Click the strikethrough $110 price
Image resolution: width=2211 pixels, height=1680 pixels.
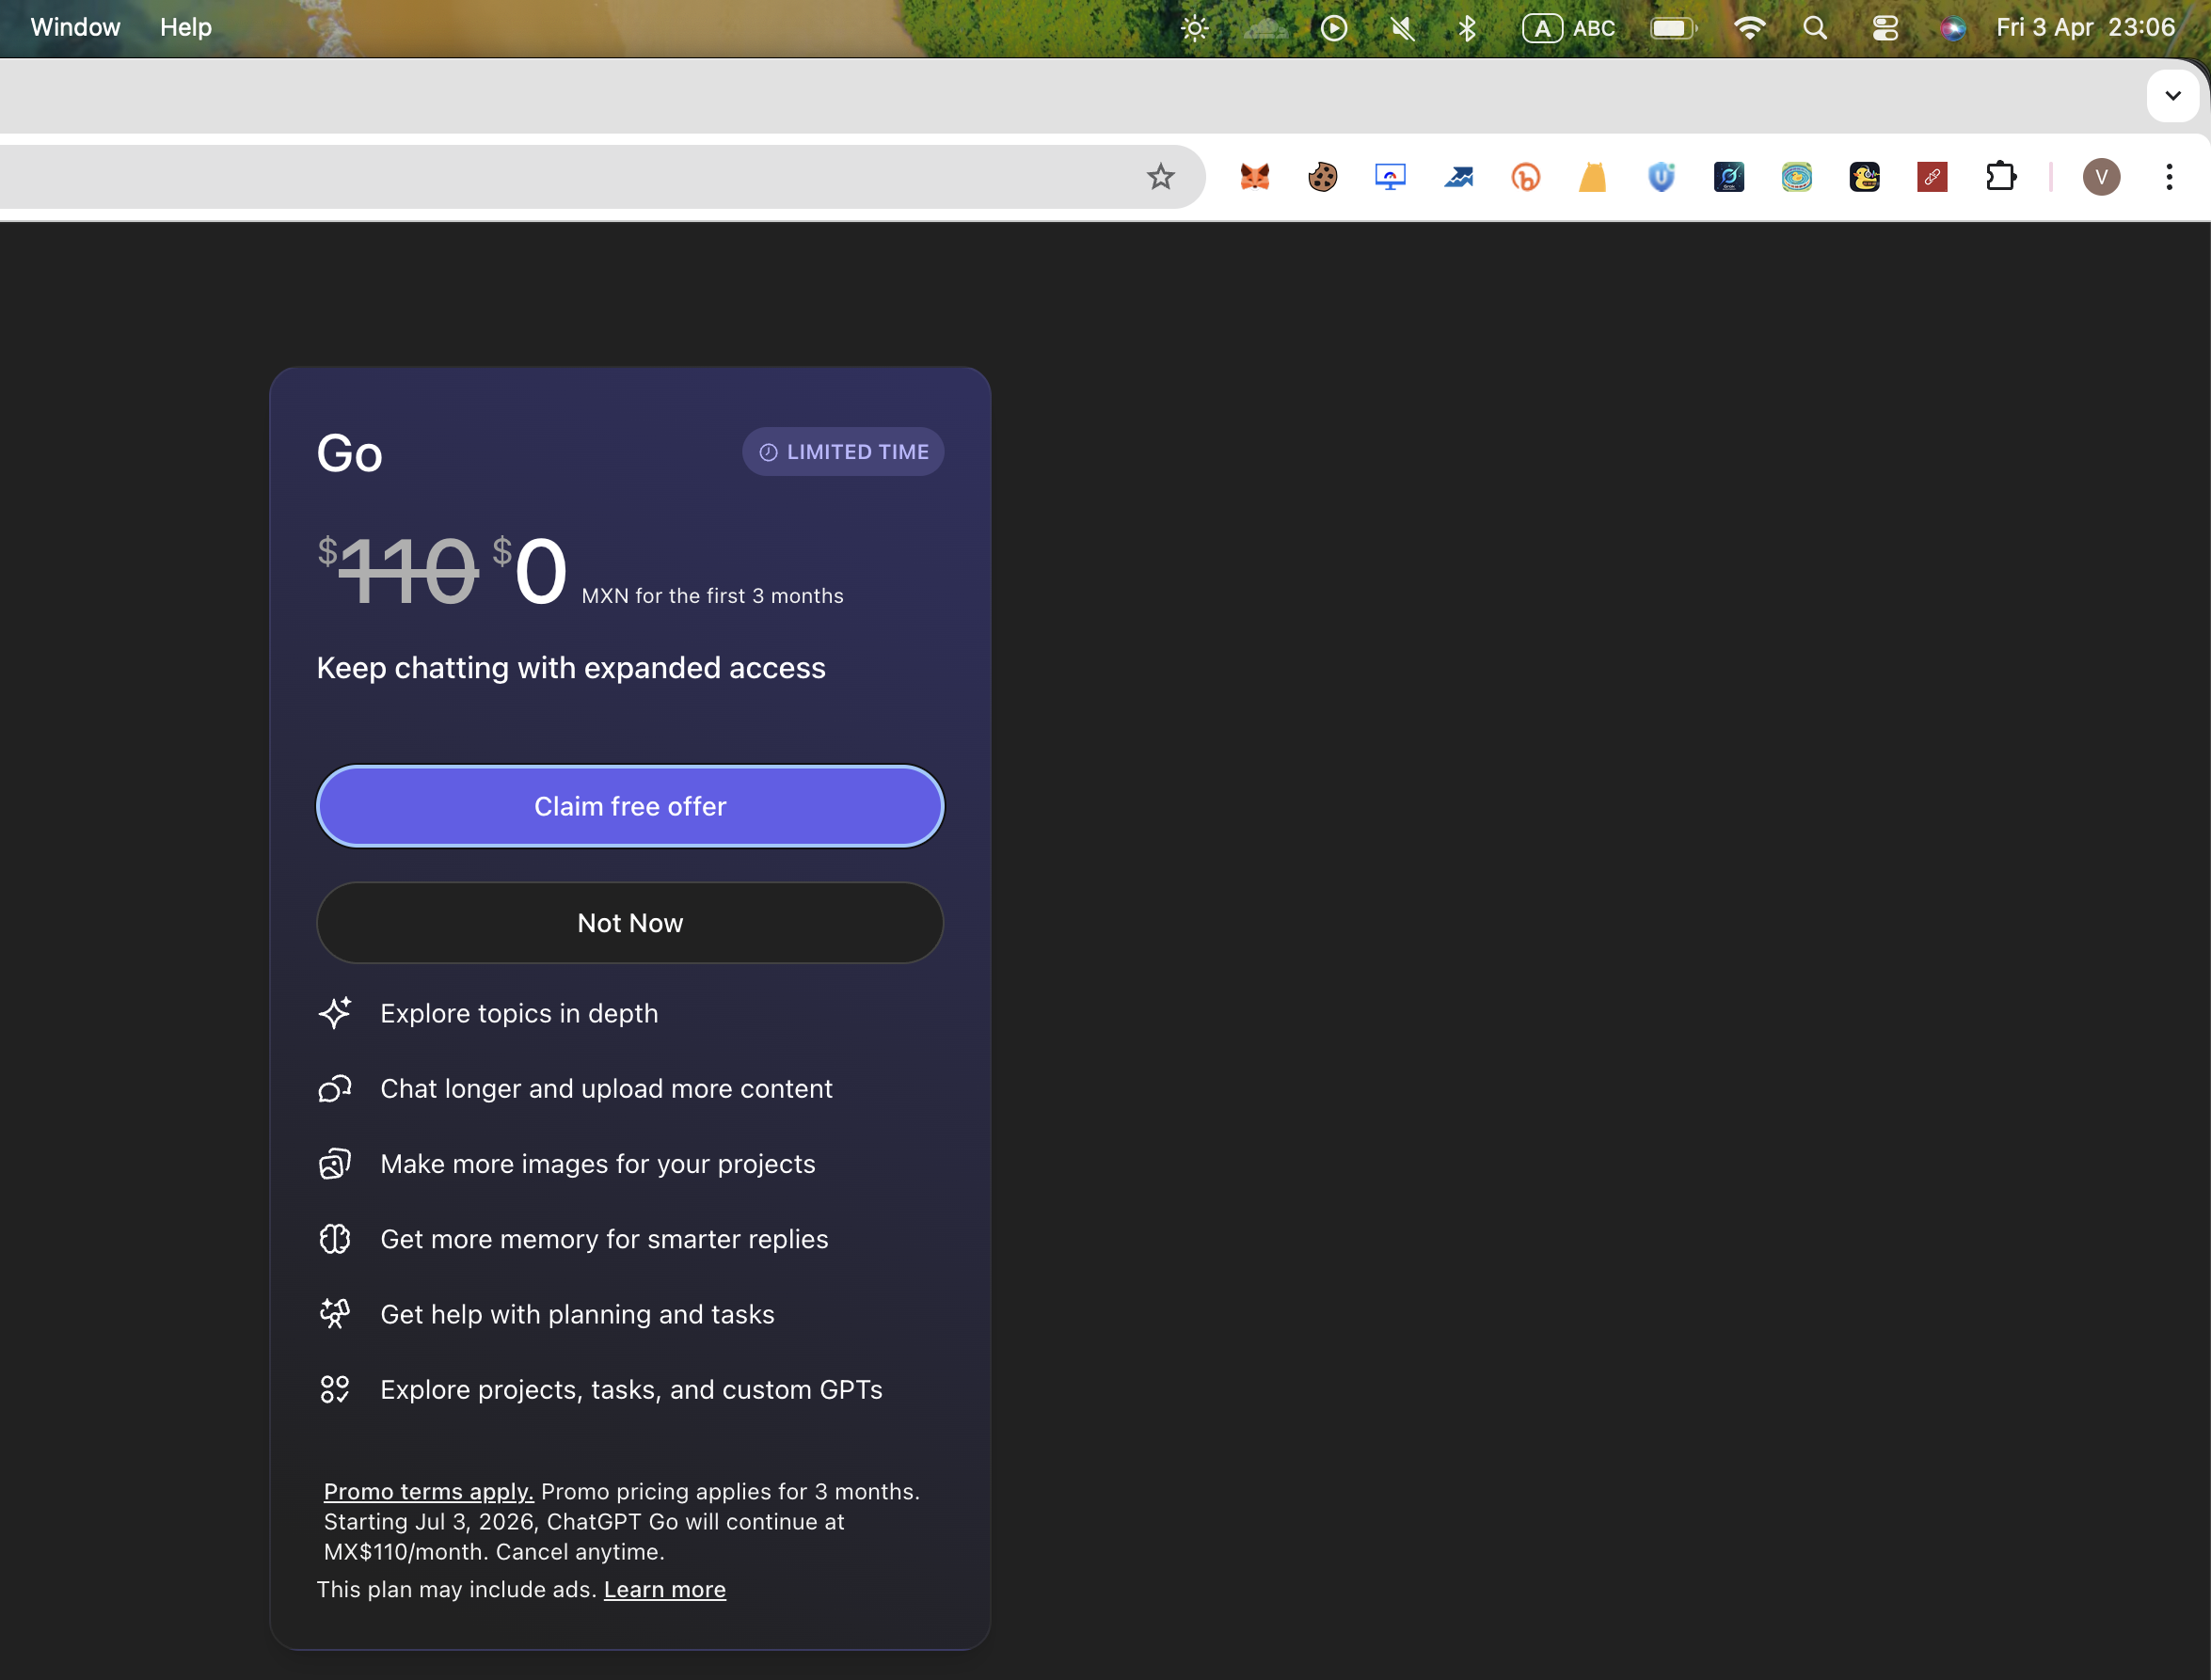[x=398, y=570]
